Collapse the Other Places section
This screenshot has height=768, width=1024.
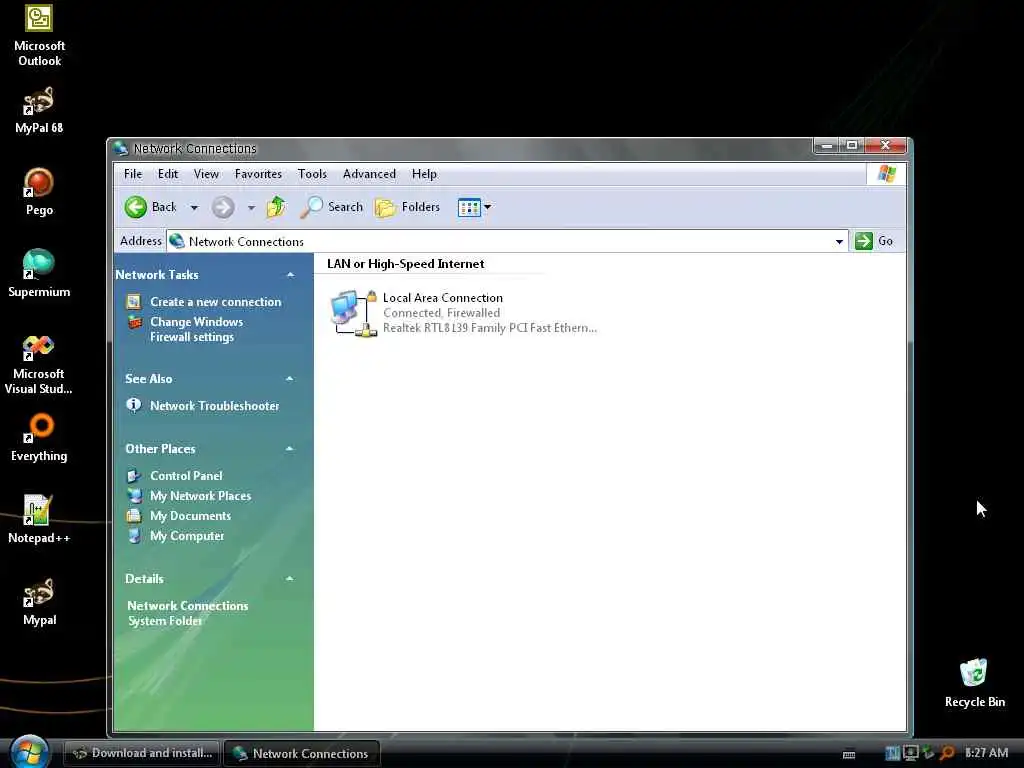pos(289,449)
